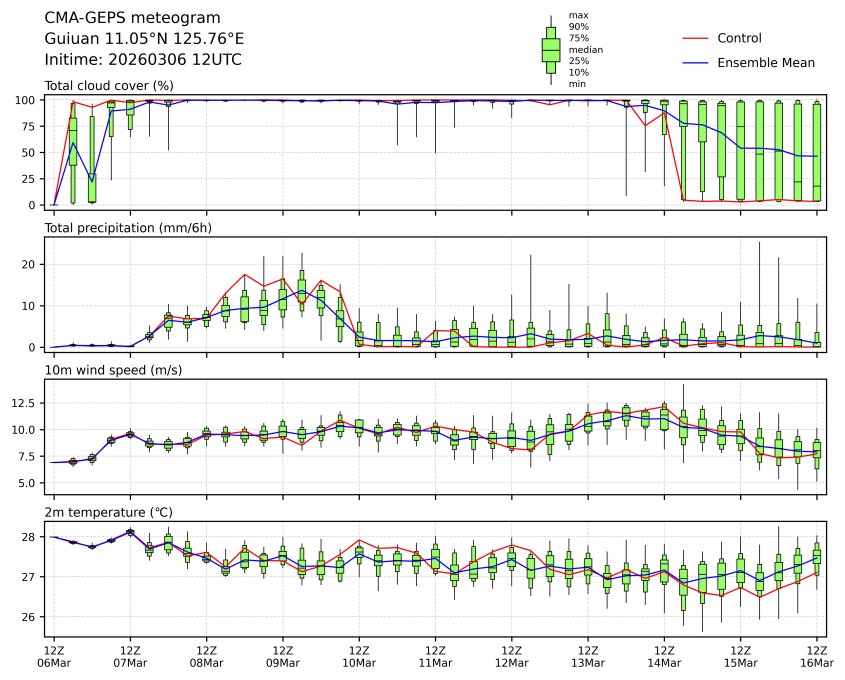Click the '12Z 13Mar' x-axis label
The image size is (845, 680).
click(588, 657)
